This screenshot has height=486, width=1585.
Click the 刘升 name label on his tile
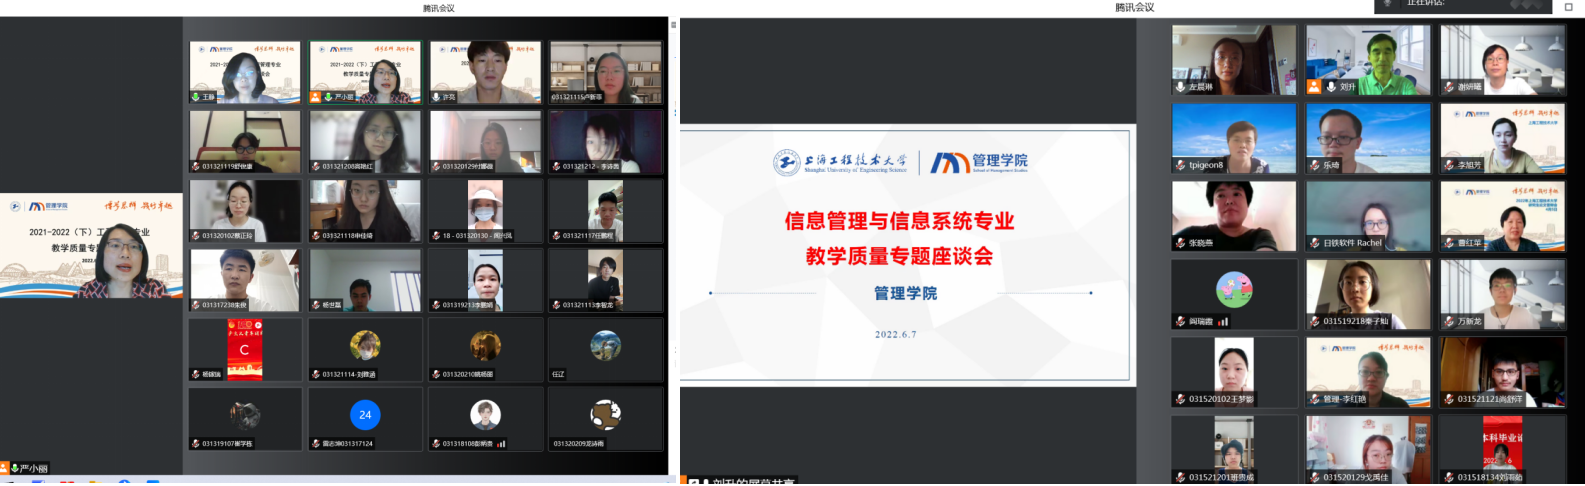point(1347,87)
